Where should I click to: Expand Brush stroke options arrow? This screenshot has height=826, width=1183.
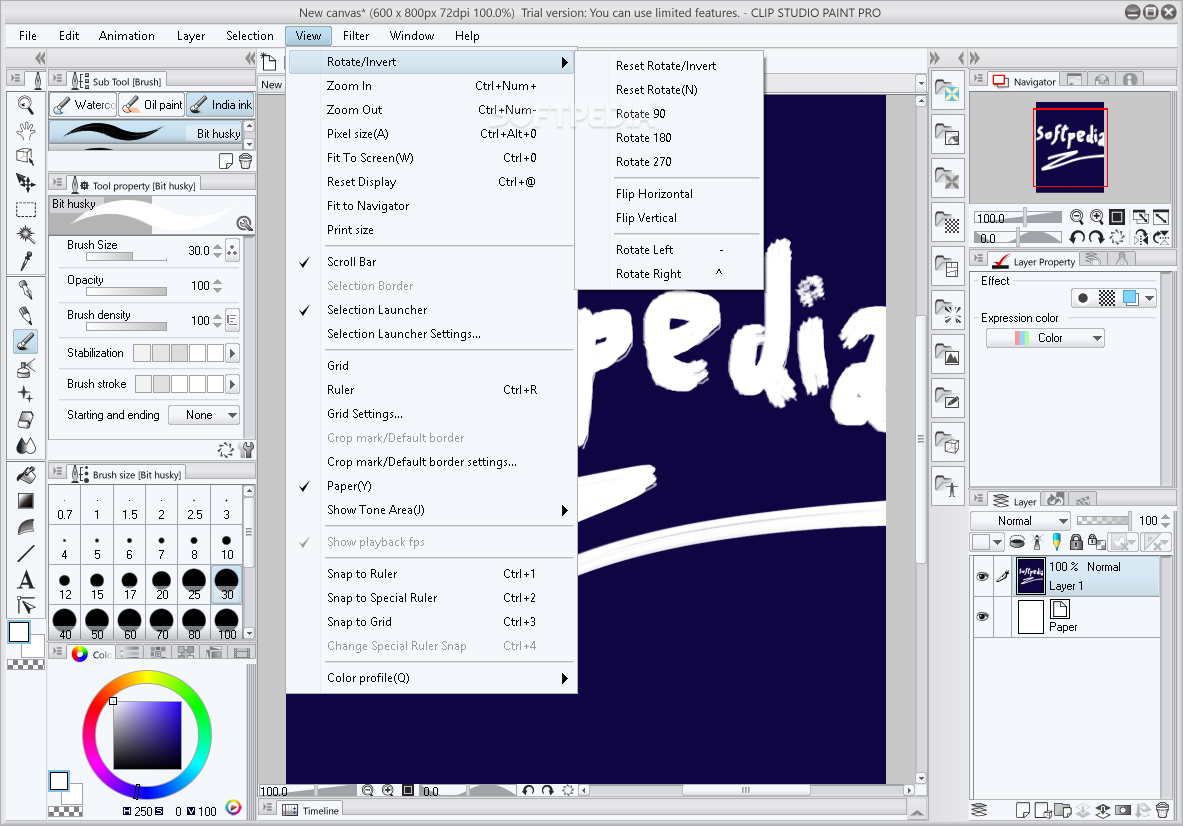[232, 384]
